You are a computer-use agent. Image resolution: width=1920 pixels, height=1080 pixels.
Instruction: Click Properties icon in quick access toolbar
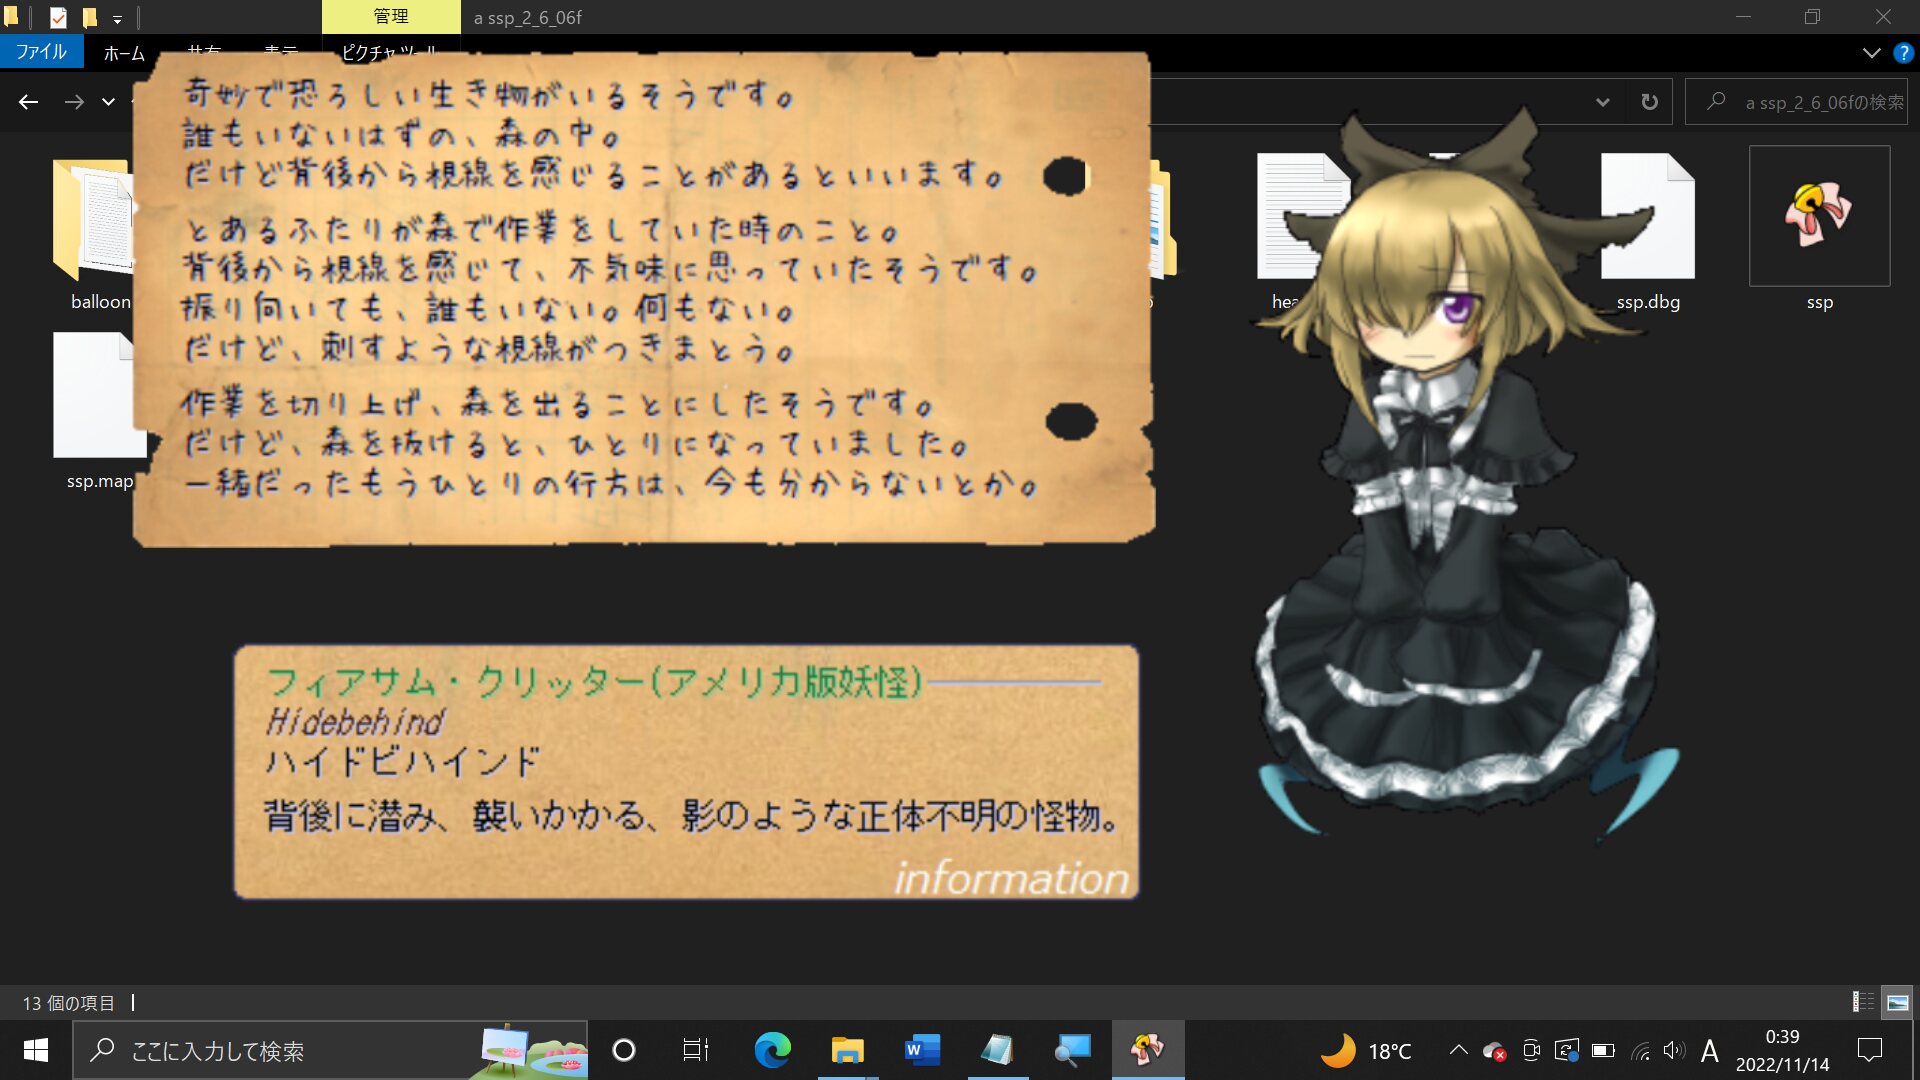click(58, 17)
